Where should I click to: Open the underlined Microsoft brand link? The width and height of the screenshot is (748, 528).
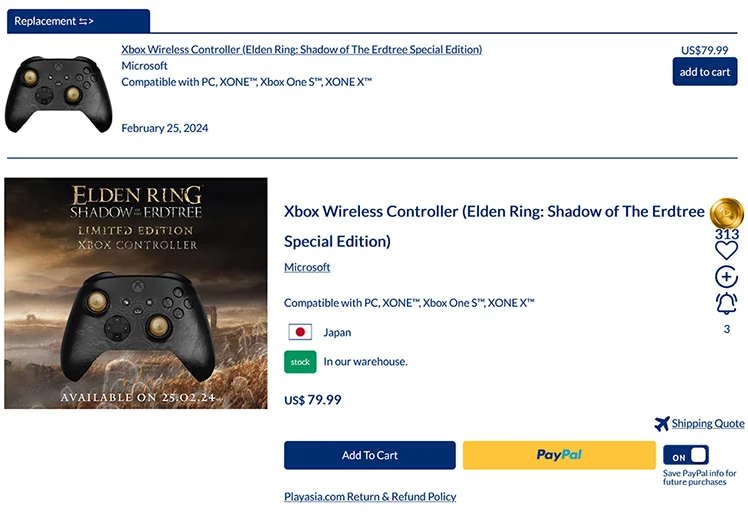tap(307, 267)
